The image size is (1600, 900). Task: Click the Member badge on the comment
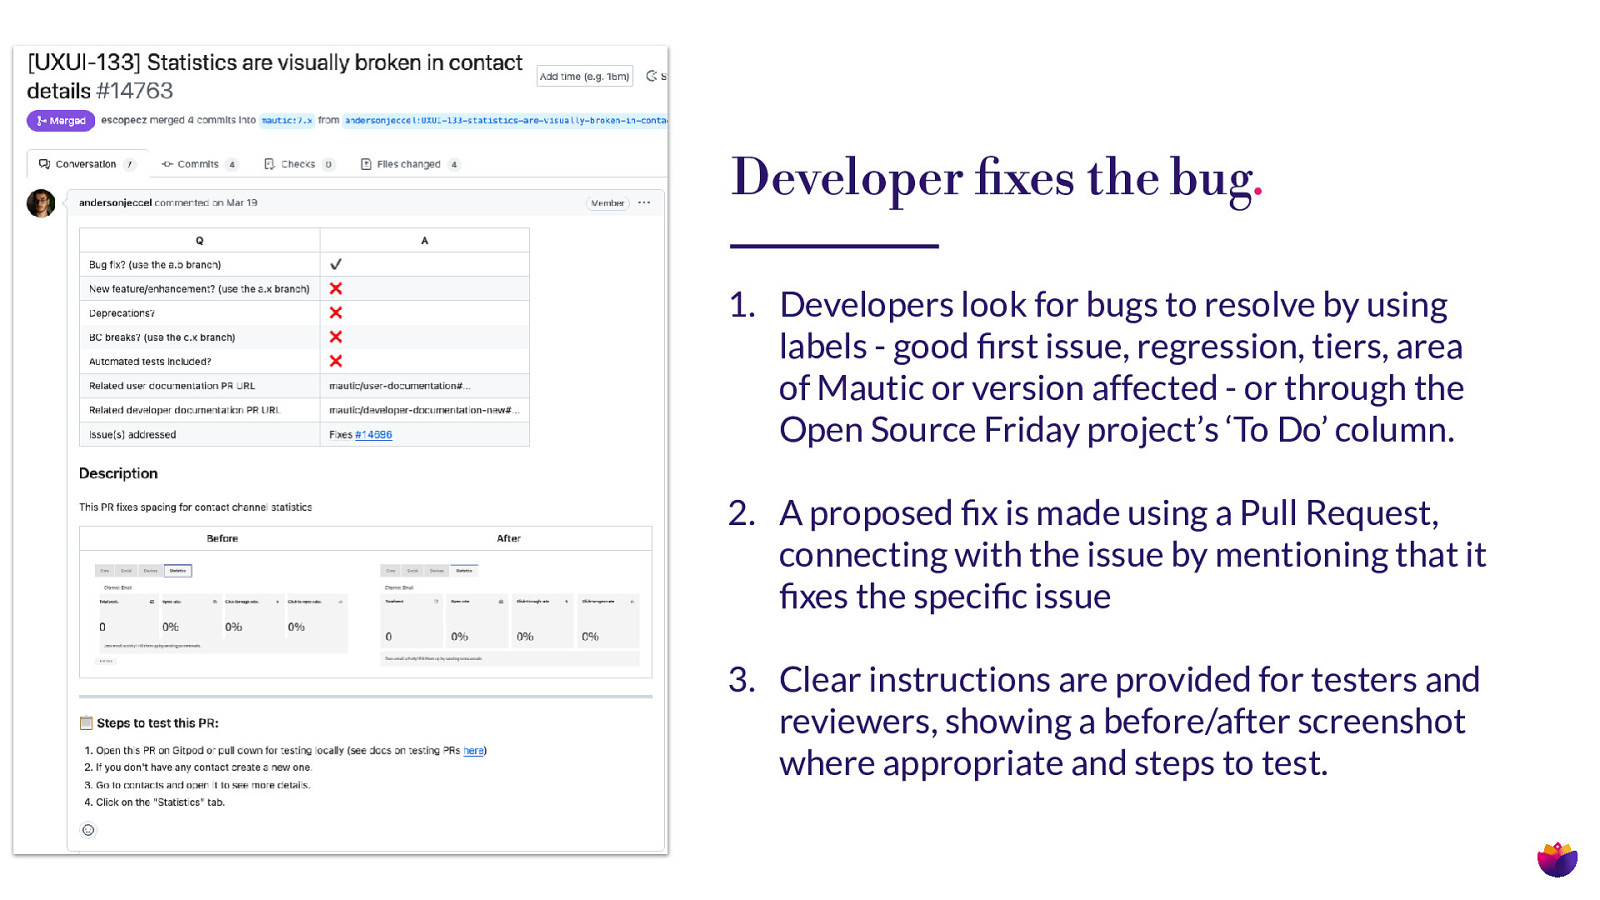(607, 203)
